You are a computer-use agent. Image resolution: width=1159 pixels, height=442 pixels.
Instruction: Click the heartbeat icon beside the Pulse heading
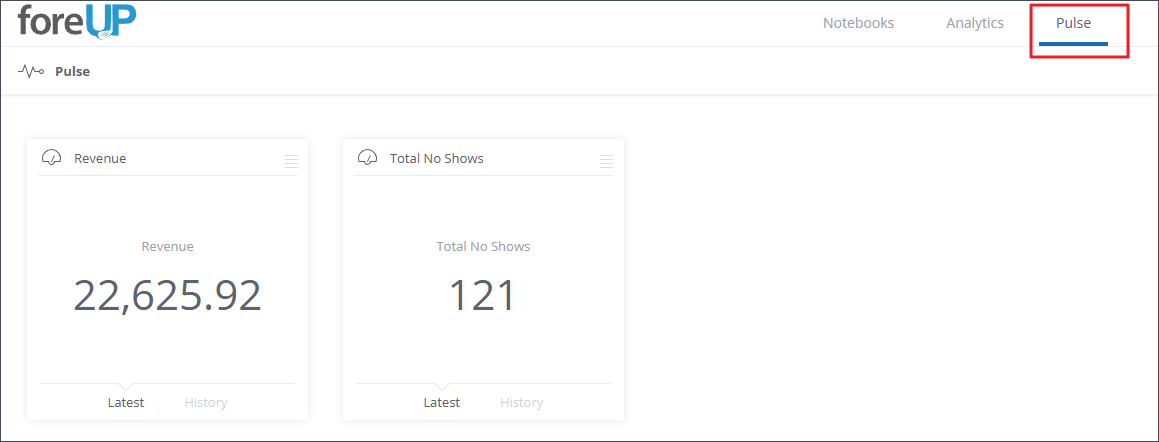[31, 71]
